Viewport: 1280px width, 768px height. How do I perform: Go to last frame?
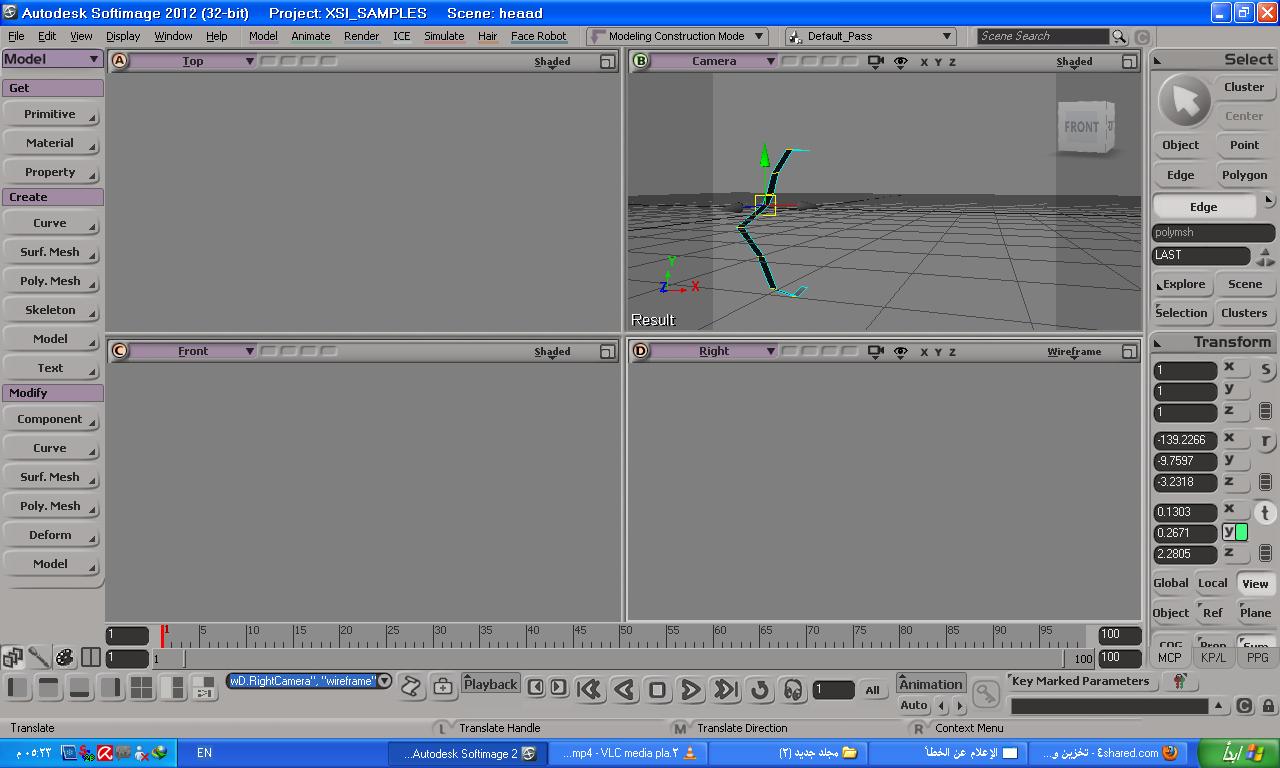coord(725,689)
